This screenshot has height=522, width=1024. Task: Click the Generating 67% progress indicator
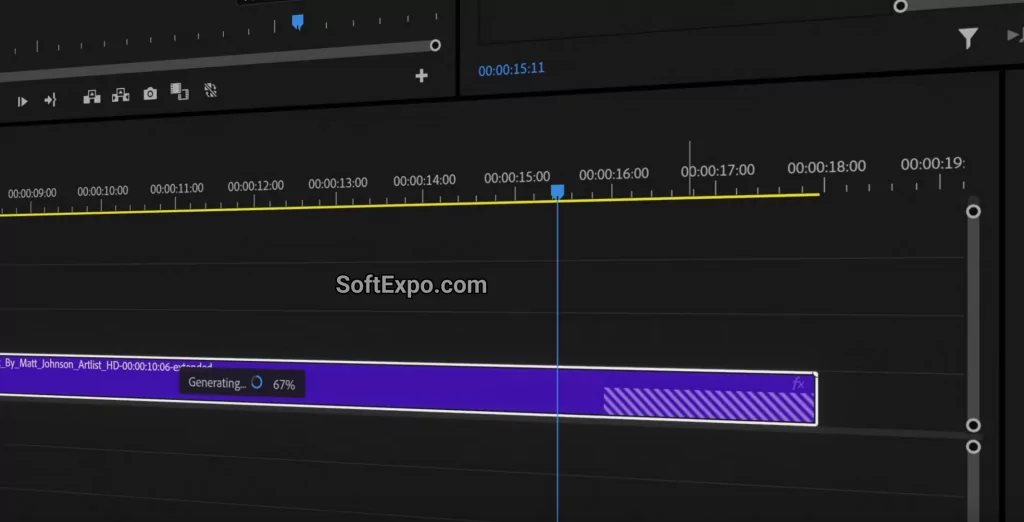point(242,384)
